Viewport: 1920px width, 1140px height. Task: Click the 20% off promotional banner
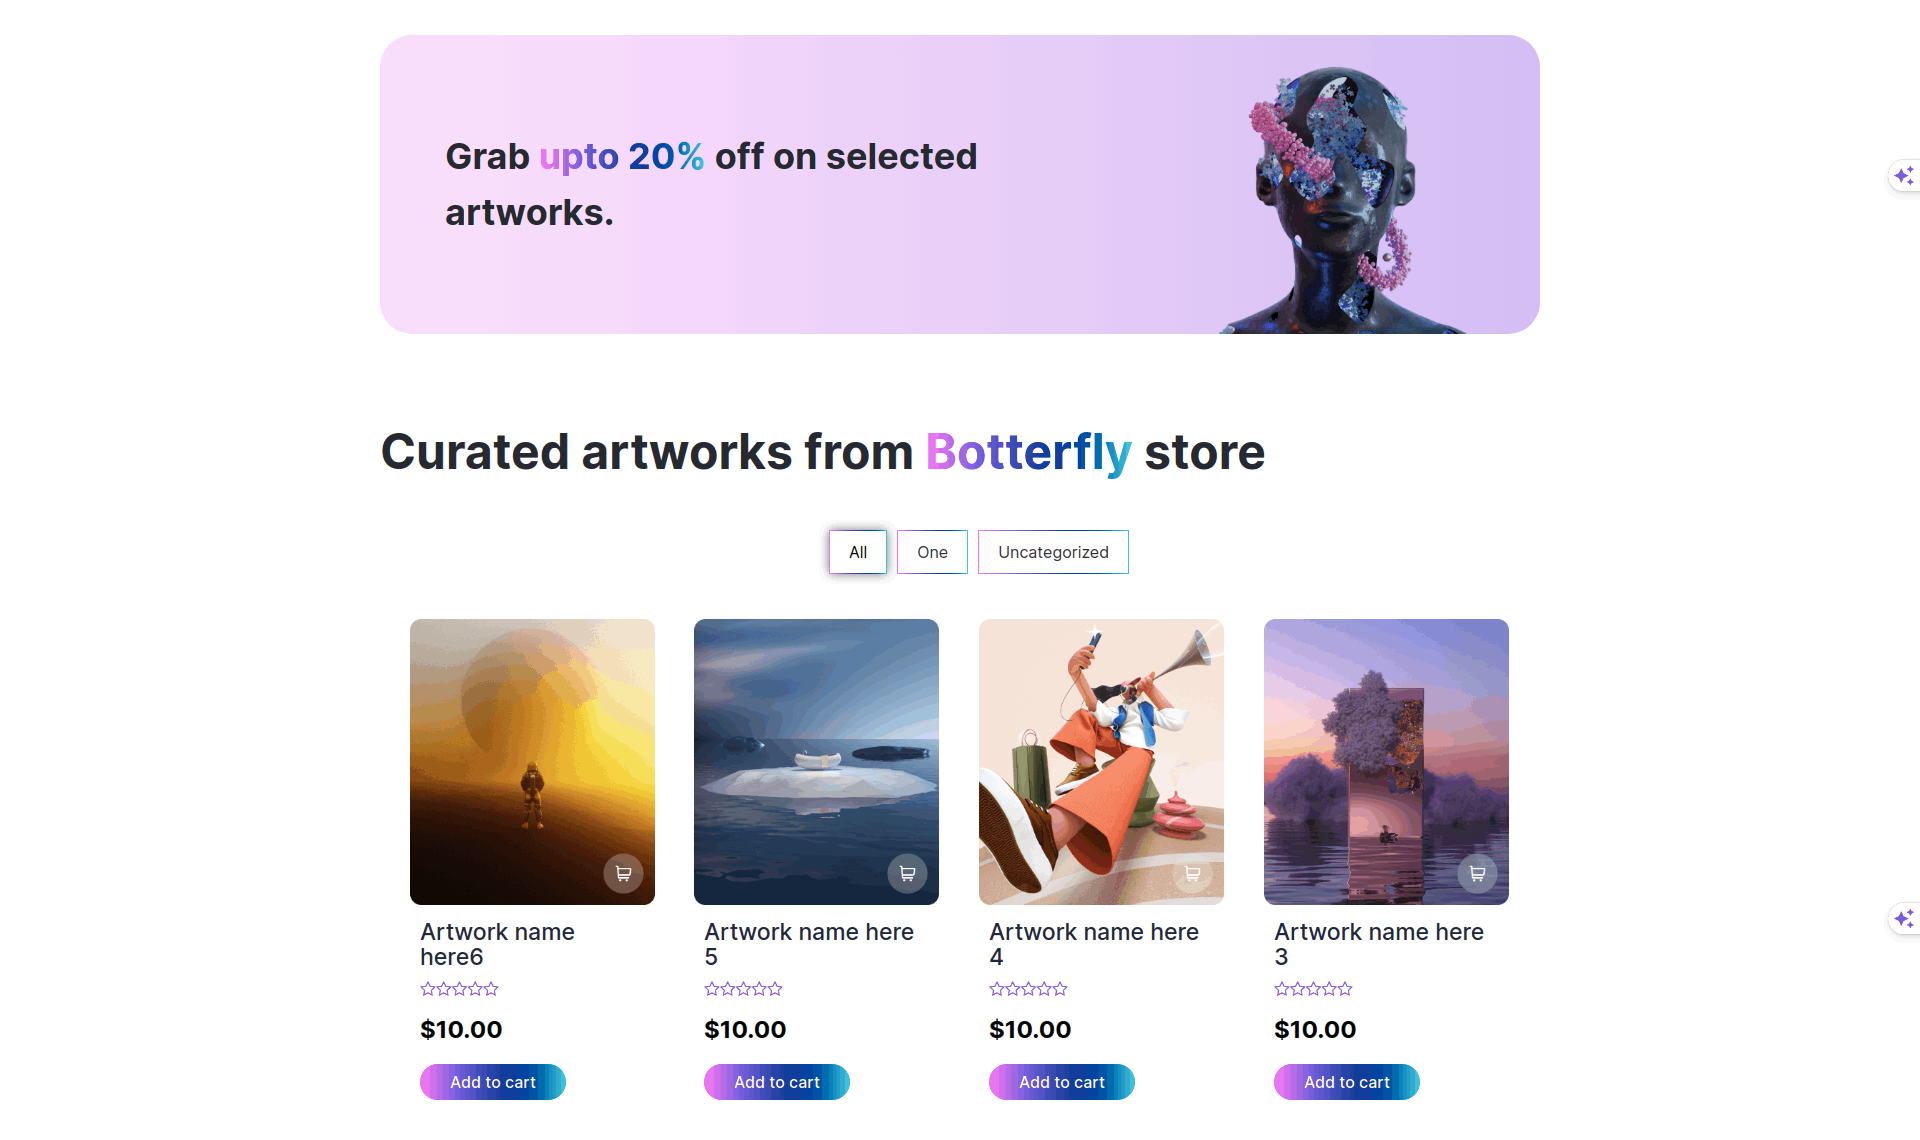tap(960, 184)
